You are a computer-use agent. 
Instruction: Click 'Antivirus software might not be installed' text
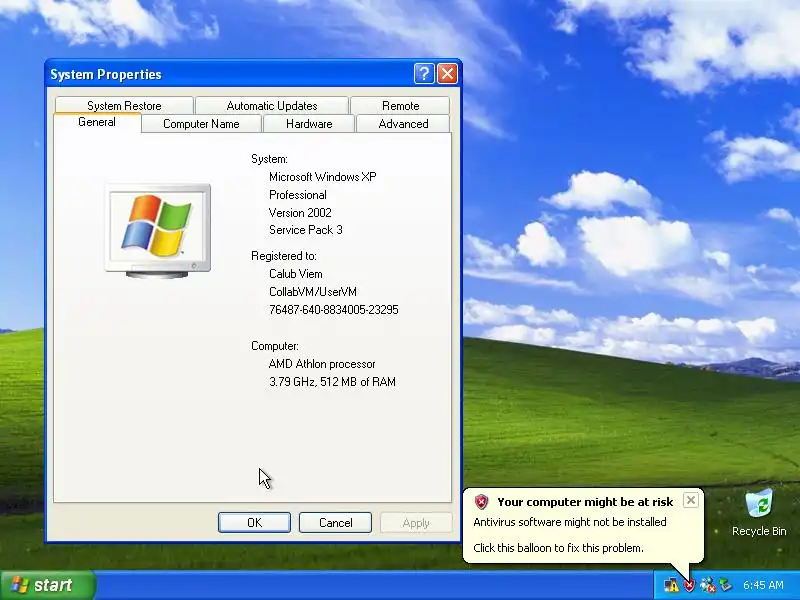[570, 522]
